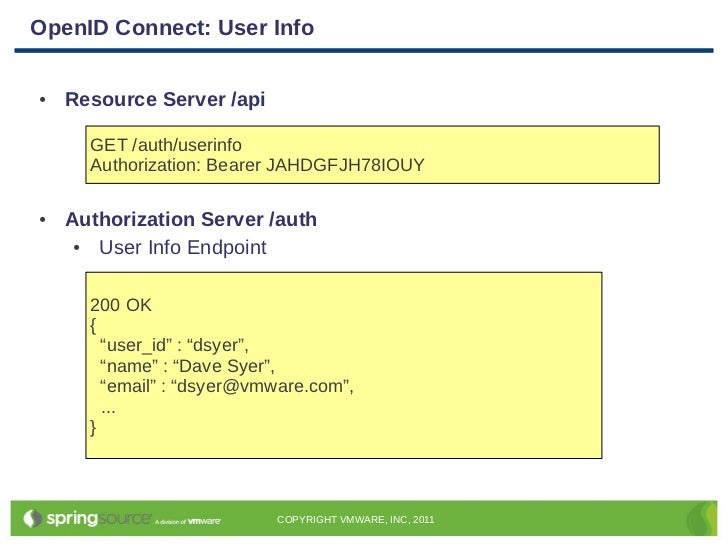The image size is (728, 546).
Task: Click the opening curly brace in response
Action: coord(93,325)
